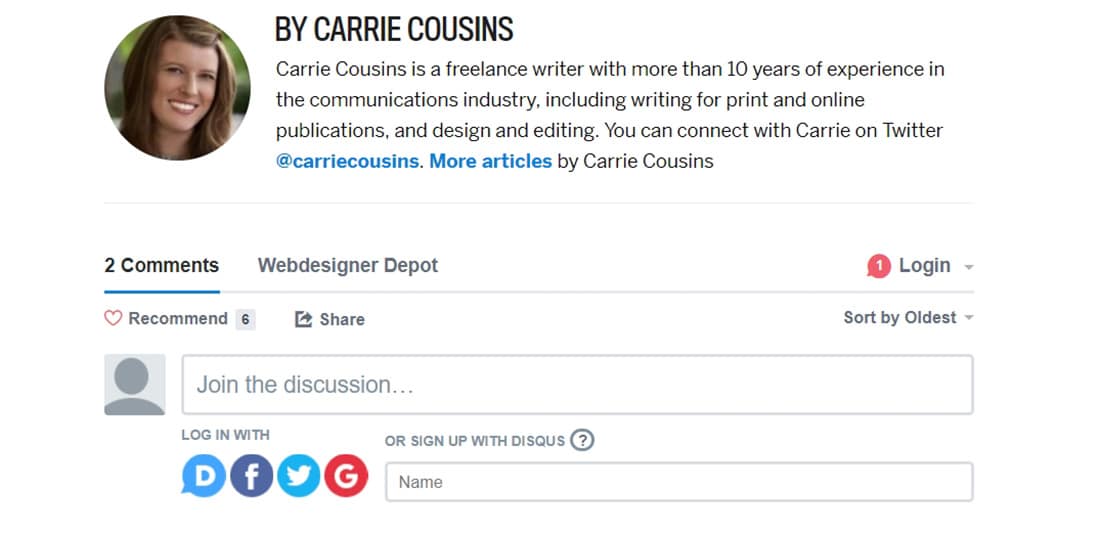Log in with the Disqus icon
Screen dimensions: 1100x536
(x=204, y=476)
